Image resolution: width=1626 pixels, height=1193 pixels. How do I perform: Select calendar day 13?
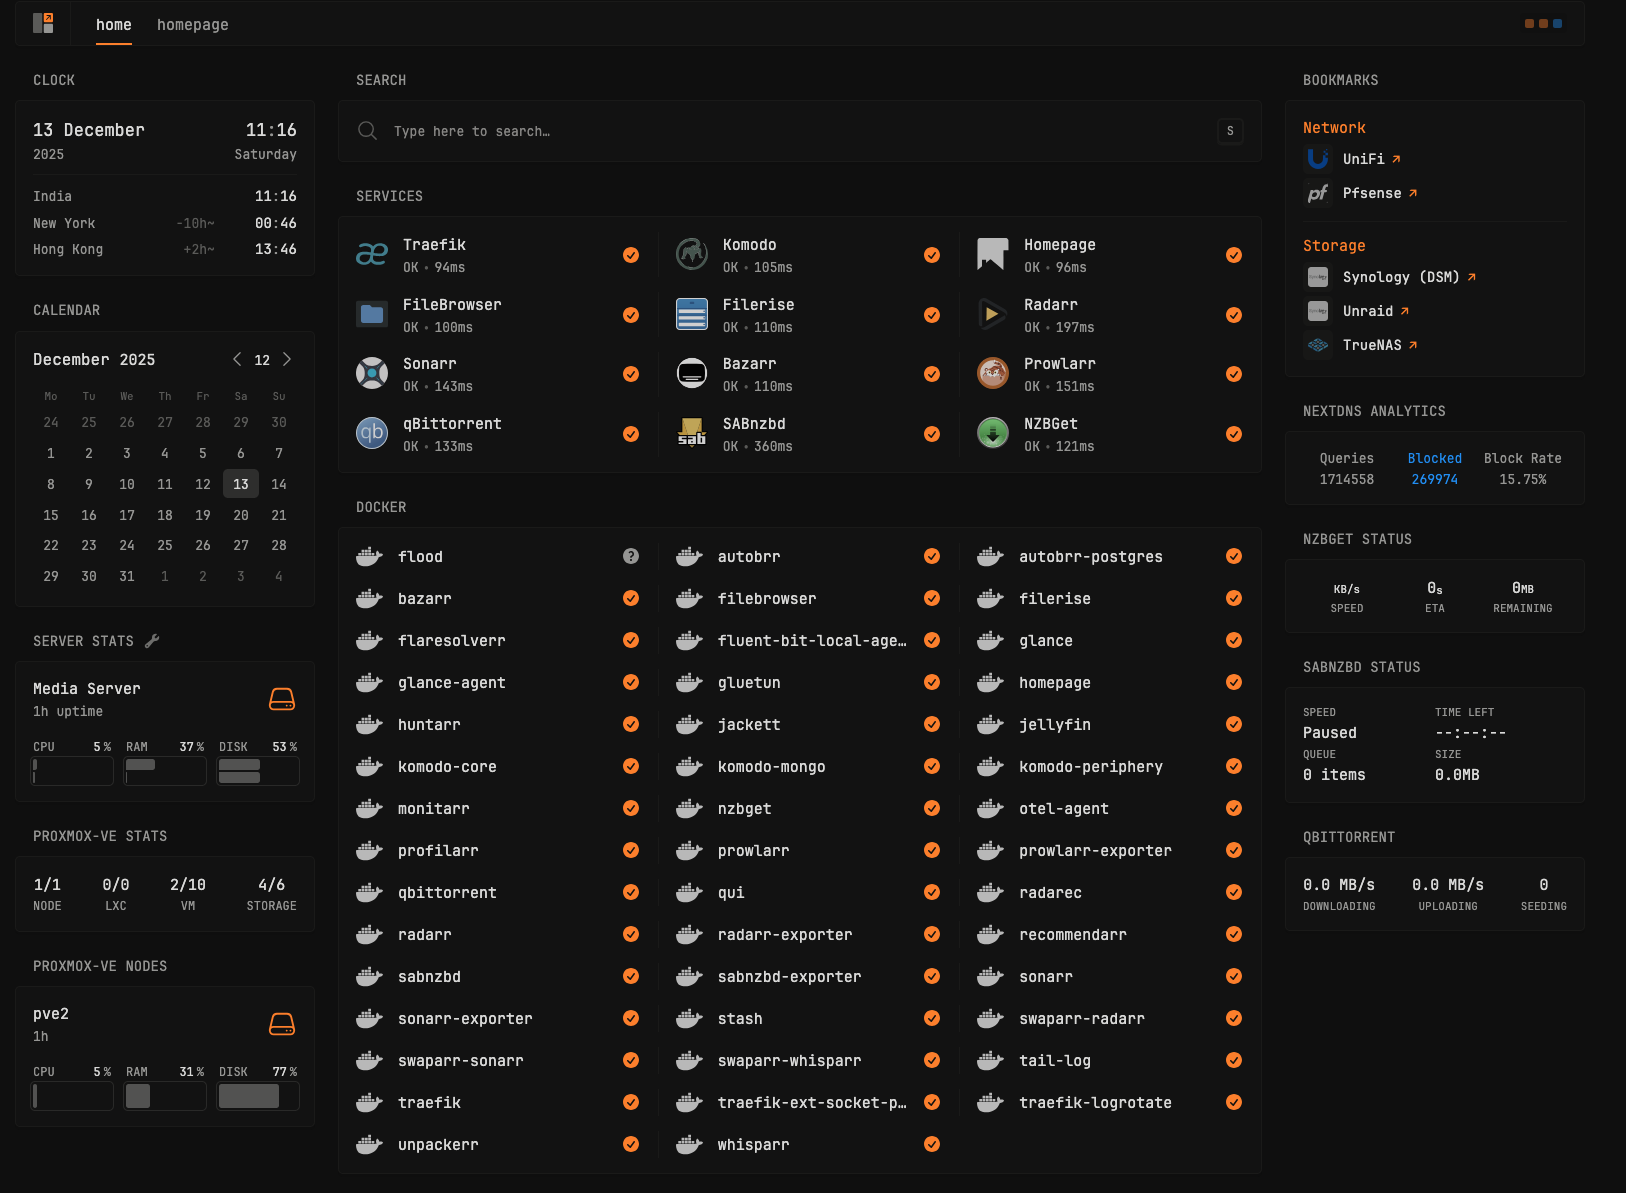click(x=241, y=484)
